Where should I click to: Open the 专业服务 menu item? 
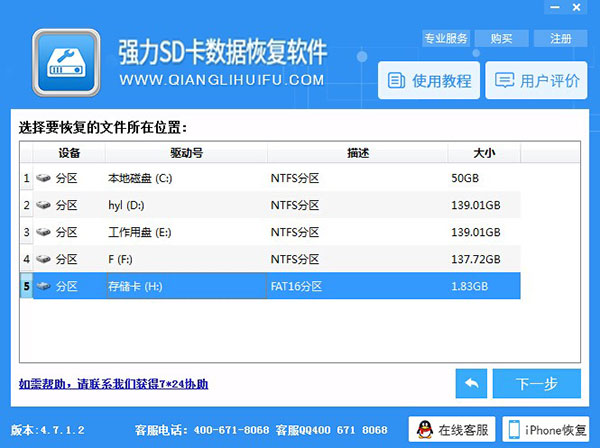[x=446, y=38]
